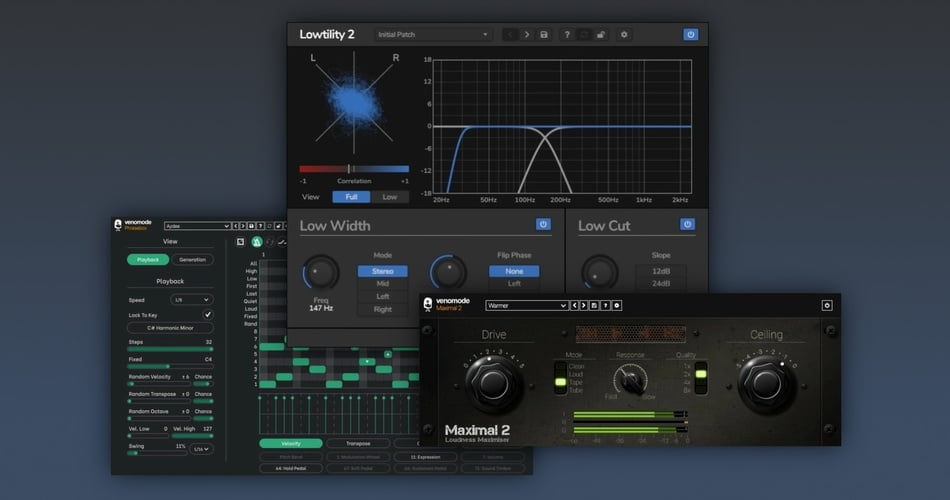Click the C# Harmonic Minor key button
This screenshot has width=950, height=500.
(x=170, y=328)
